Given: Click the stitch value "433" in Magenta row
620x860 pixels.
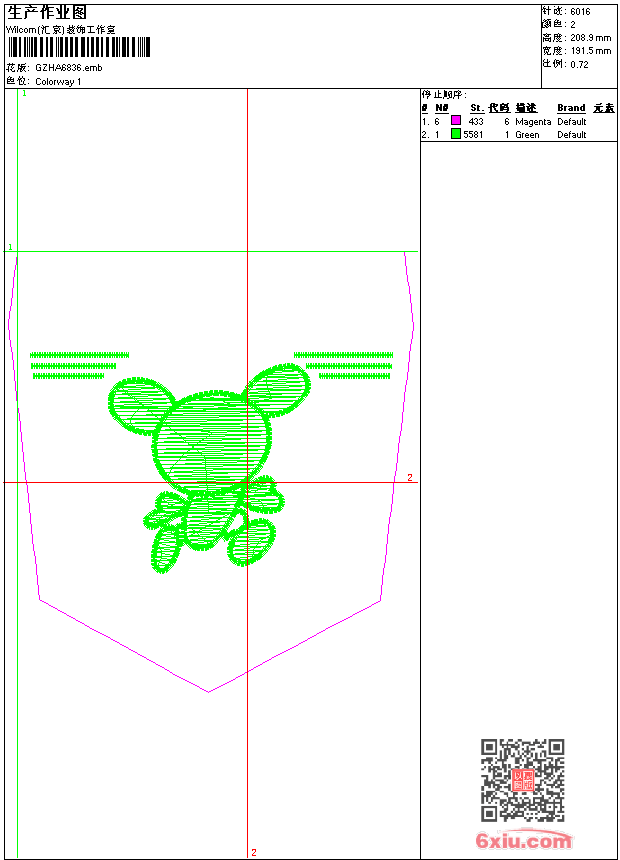Looking at the screenshot, I should coord(476,122).
